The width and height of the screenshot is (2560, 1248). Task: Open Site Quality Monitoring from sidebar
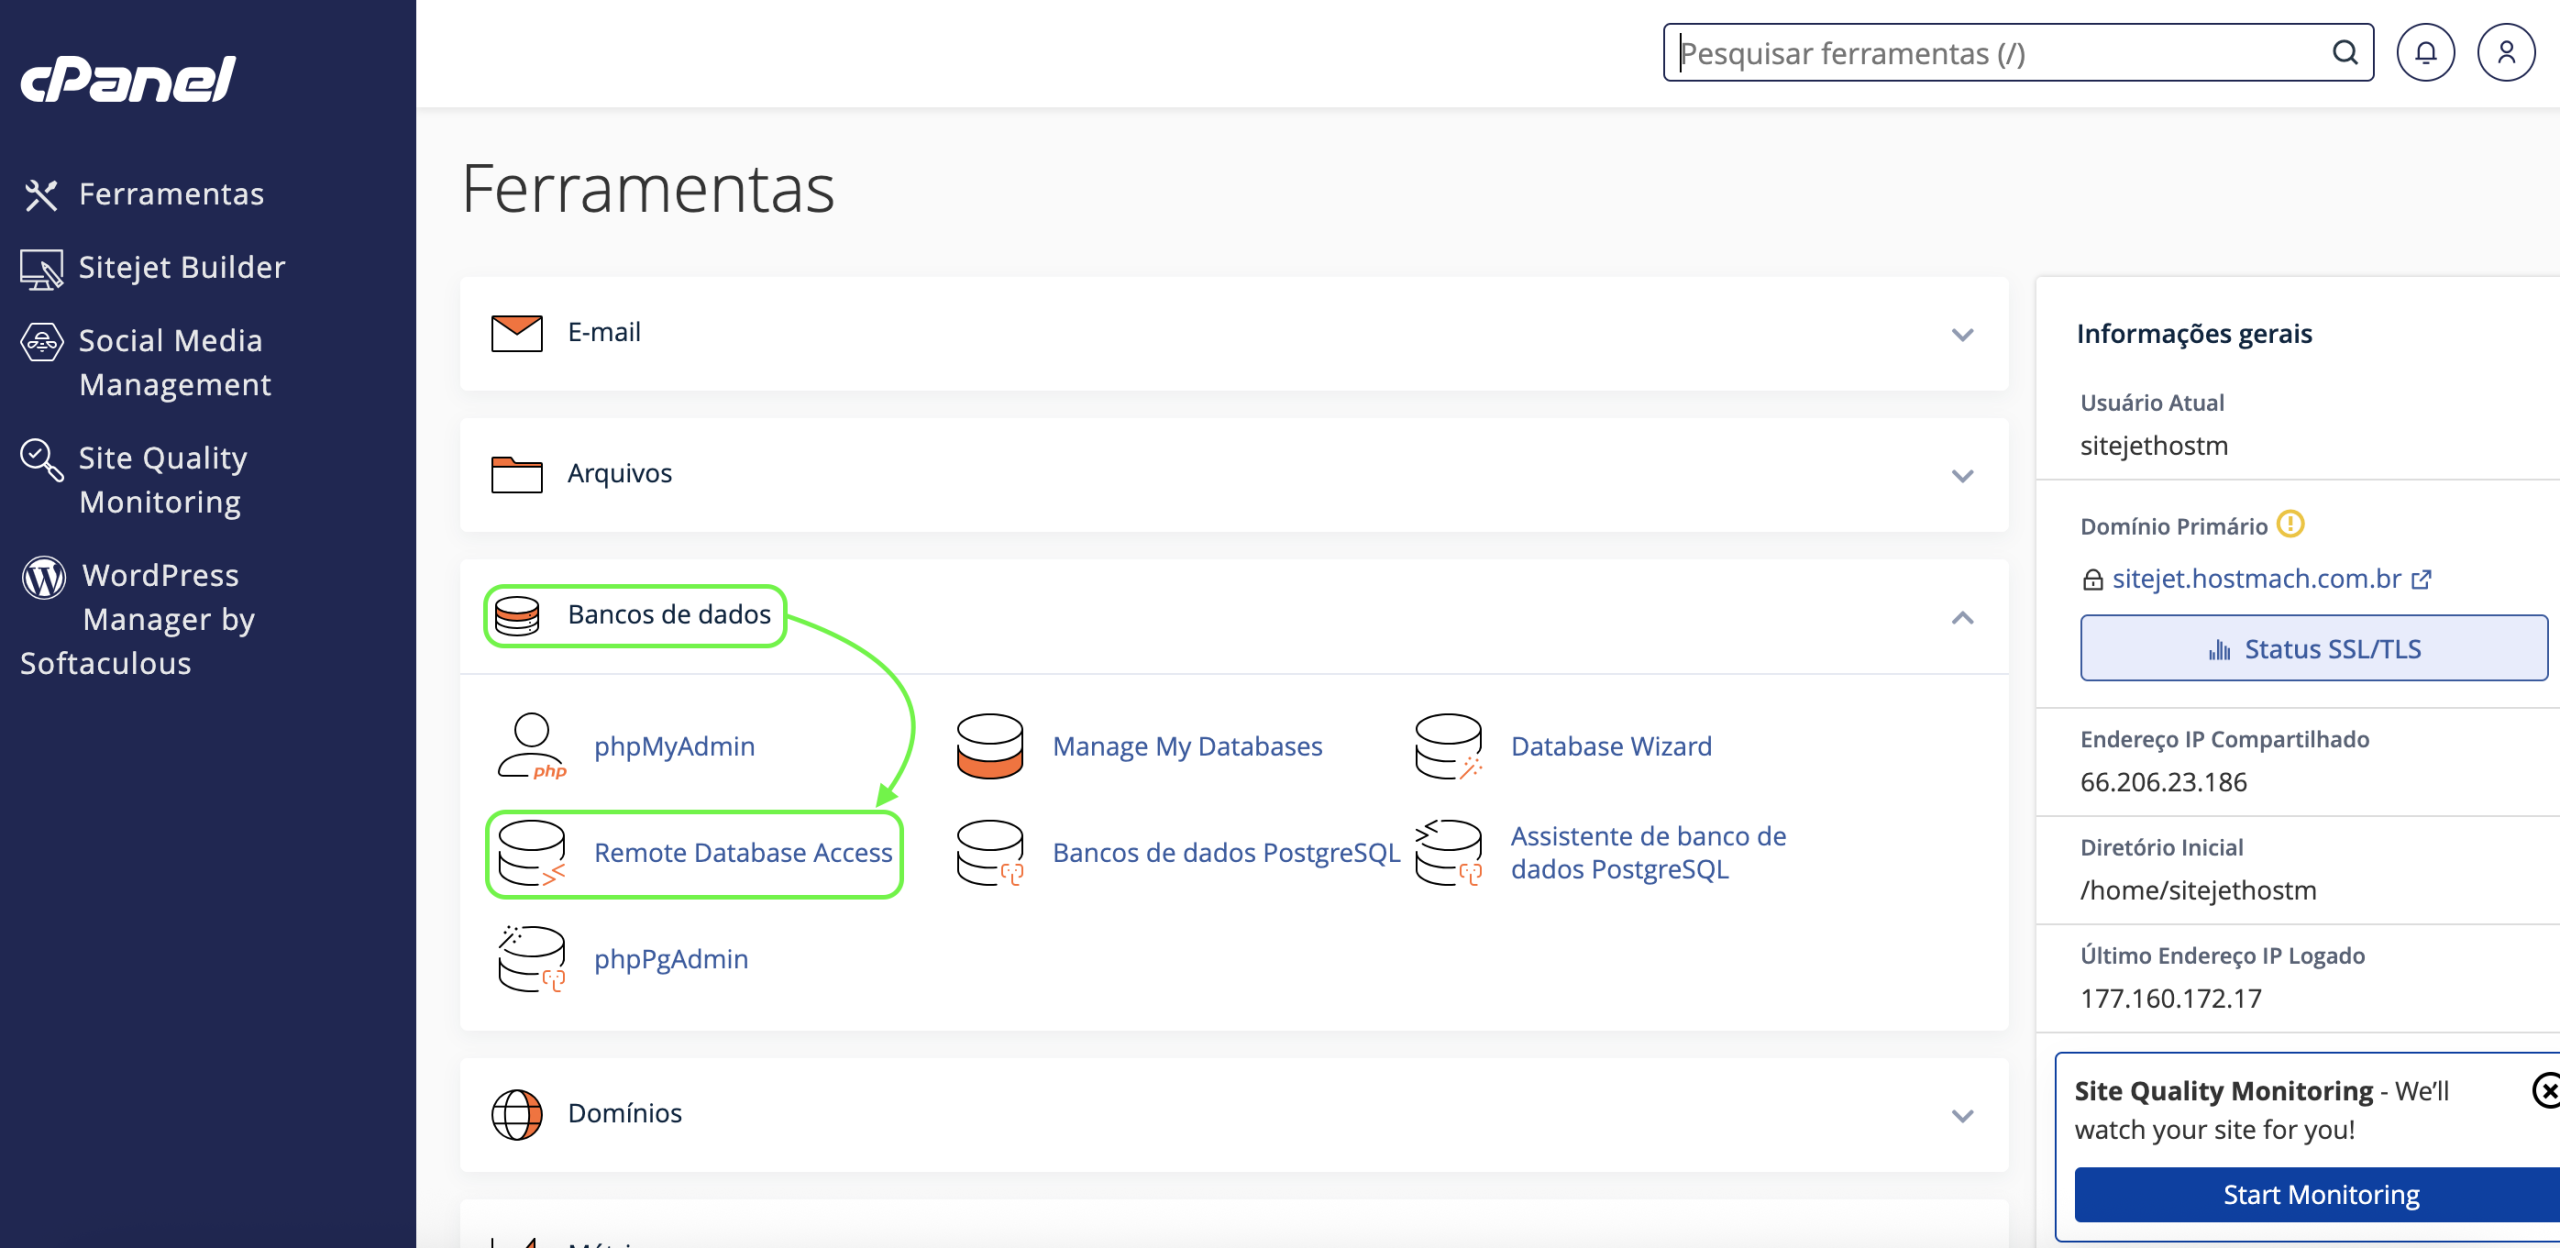[x=163, y=480]
